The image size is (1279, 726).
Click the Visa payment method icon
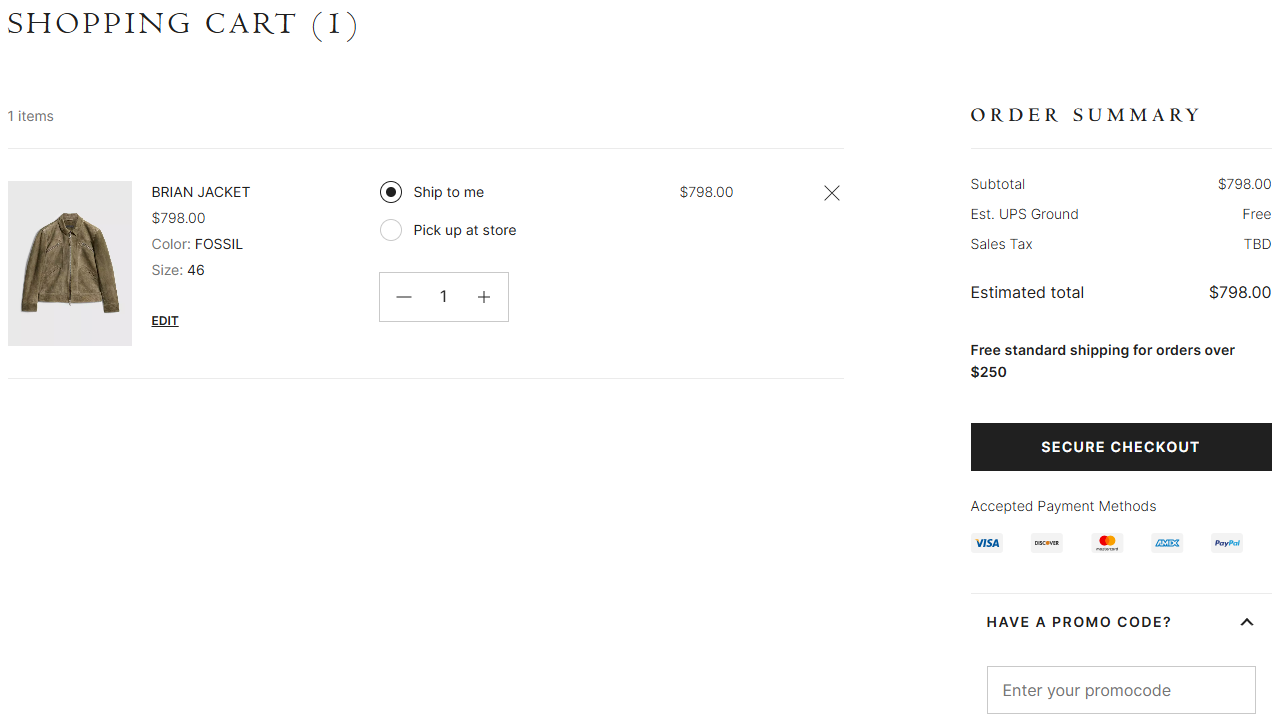[x=987, y=542]
